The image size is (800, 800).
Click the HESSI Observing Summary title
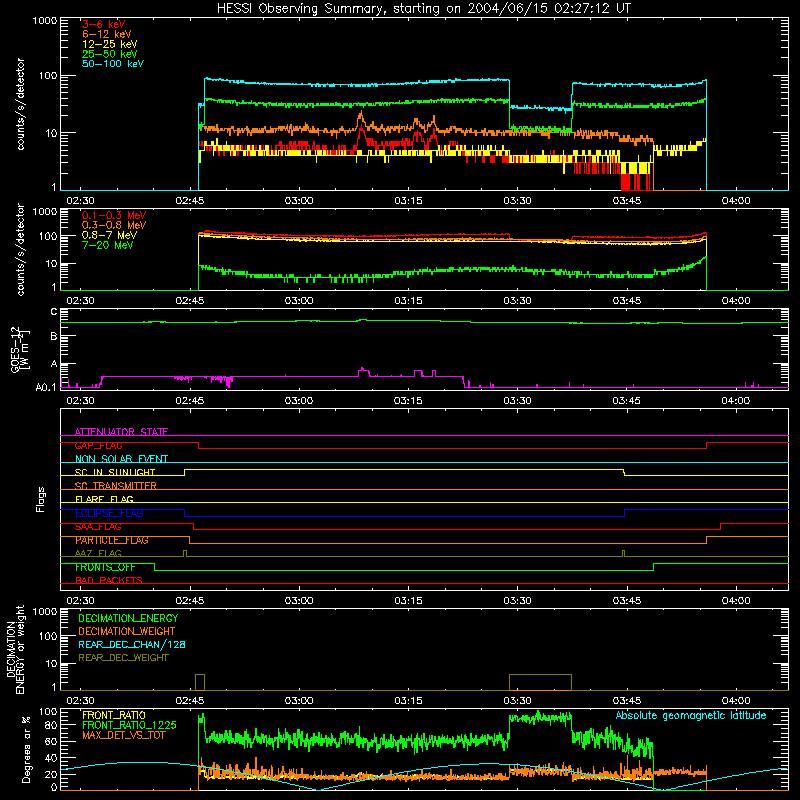pyautogui.click(x=424, y=8)
